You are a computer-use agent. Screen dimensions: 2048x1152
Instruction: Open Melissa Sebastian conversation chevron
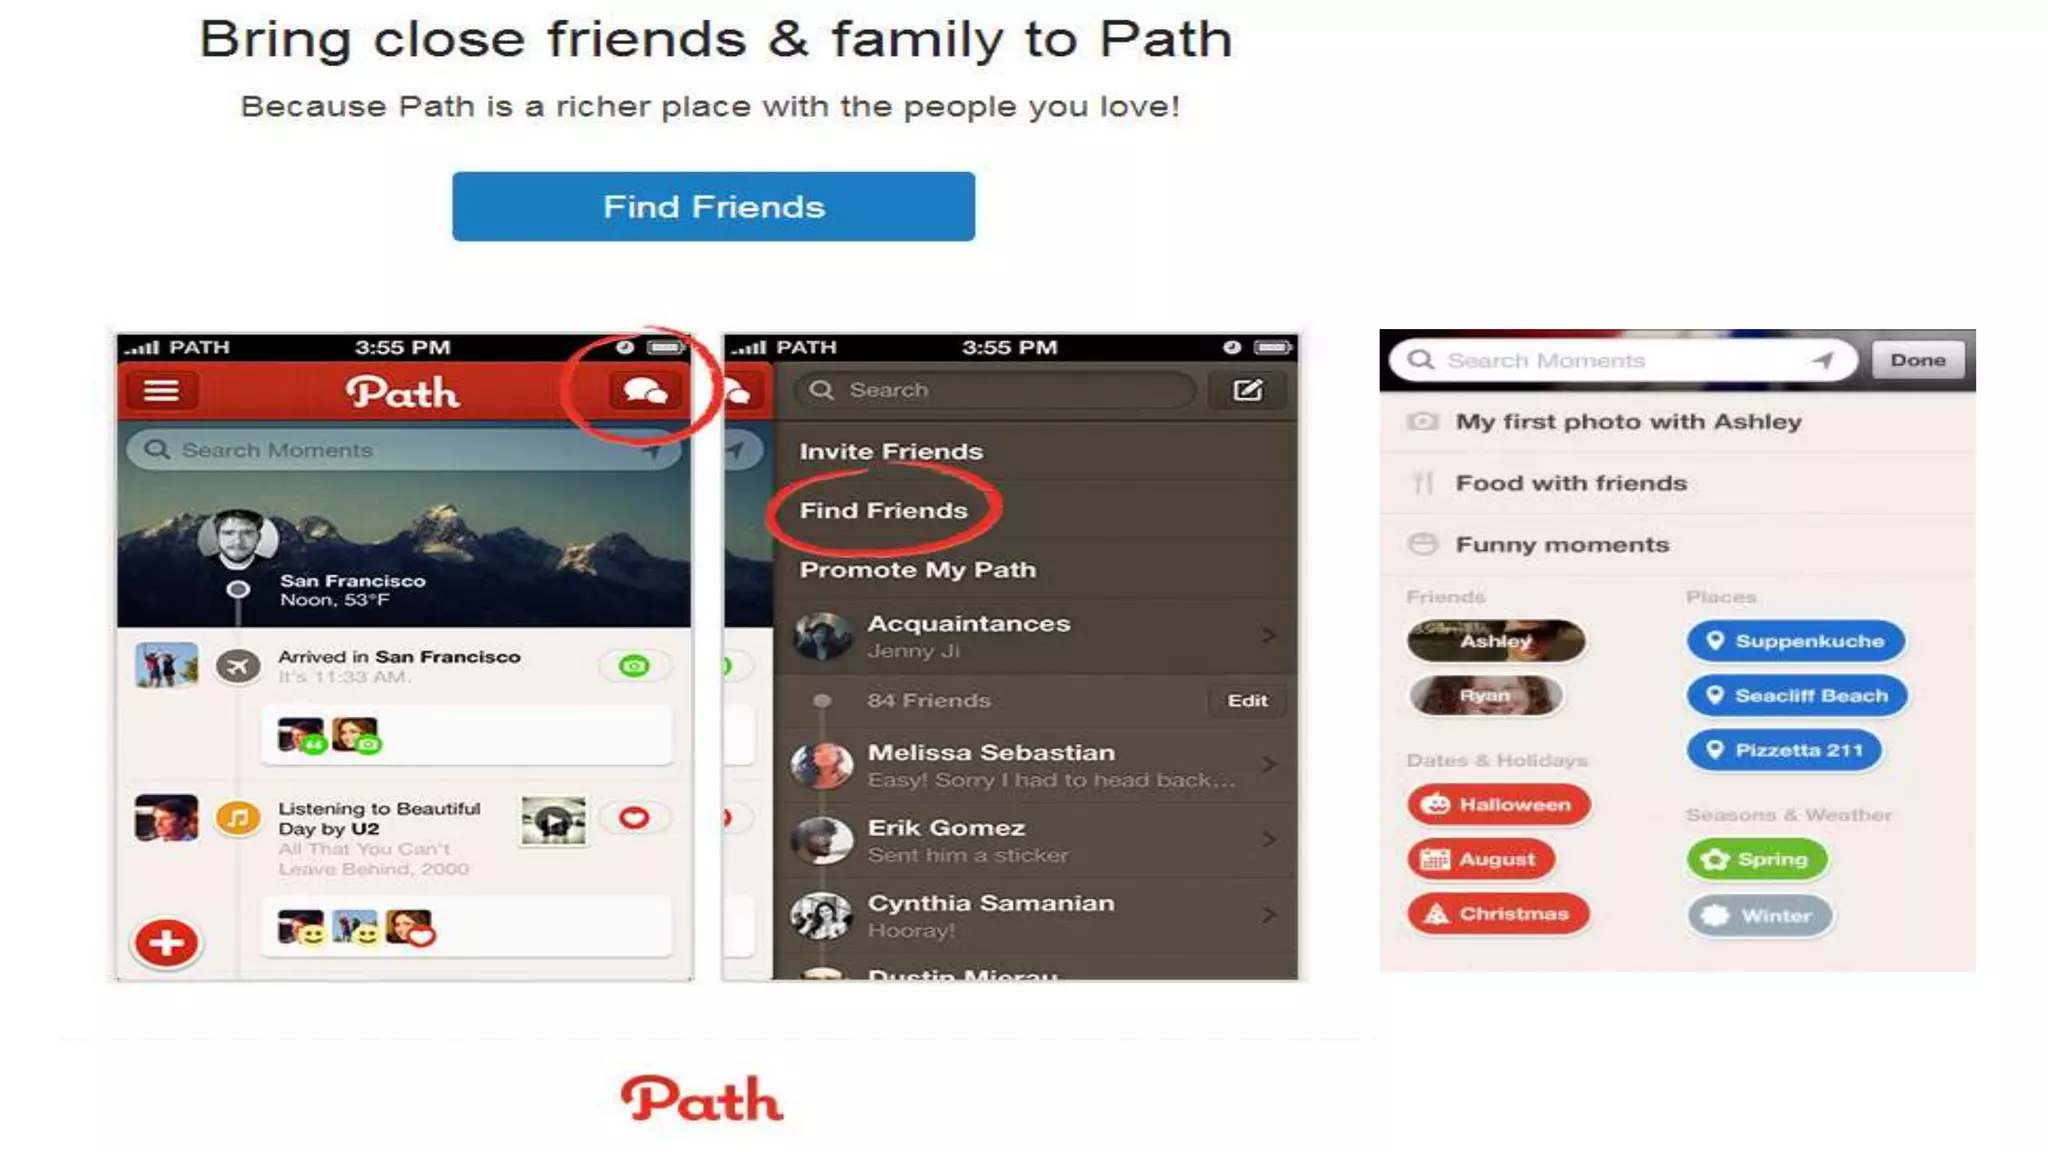point(1268,765)
